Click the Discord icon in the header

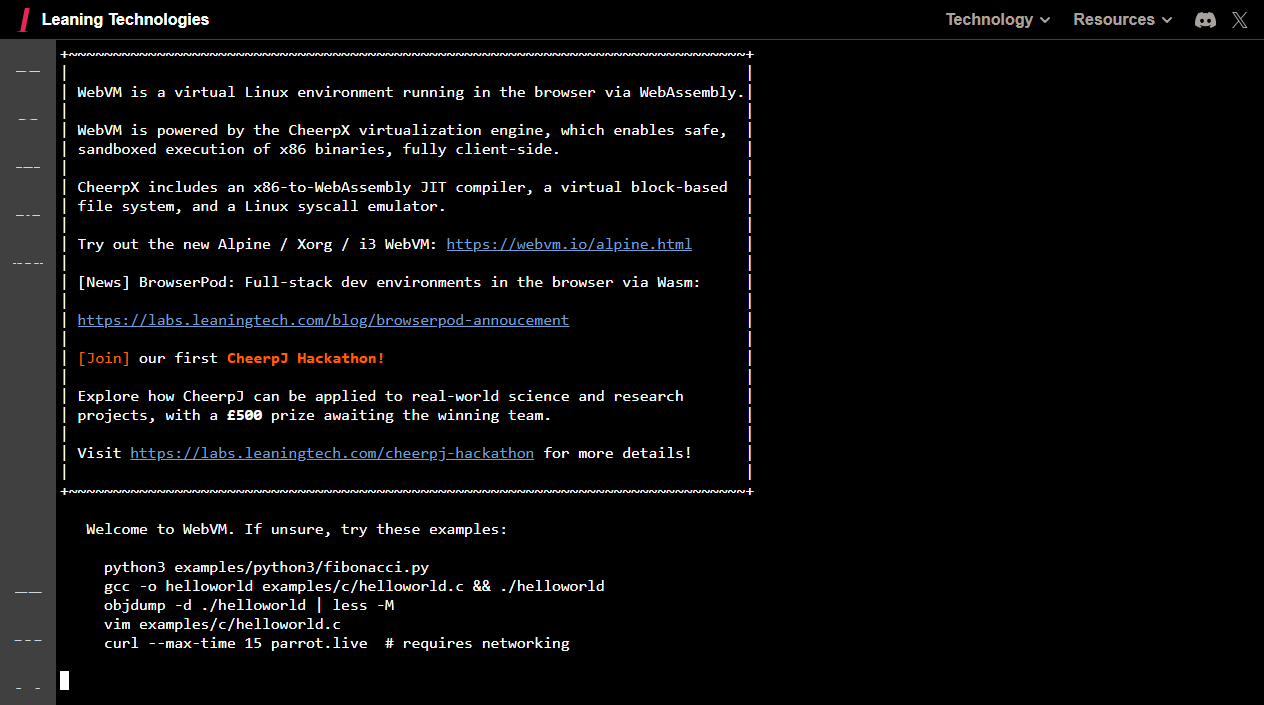point(1205,19)
